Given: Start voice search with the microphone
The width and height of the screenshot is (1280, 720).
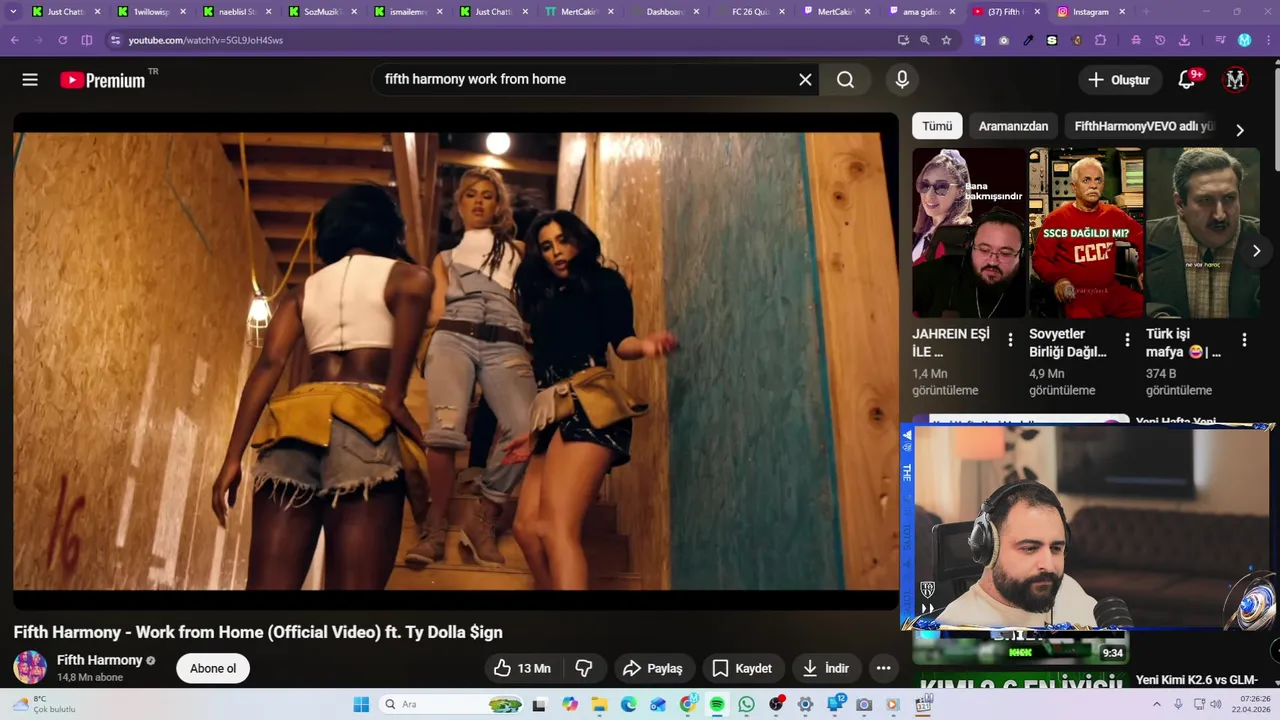Looking at the screenshot, I should click(x=902, y=80).
